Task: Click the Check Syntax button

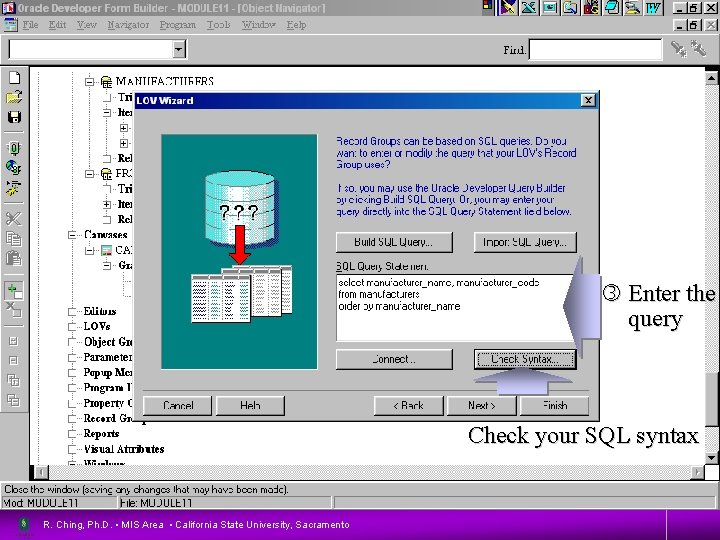Action: click(x=525, y=359)
